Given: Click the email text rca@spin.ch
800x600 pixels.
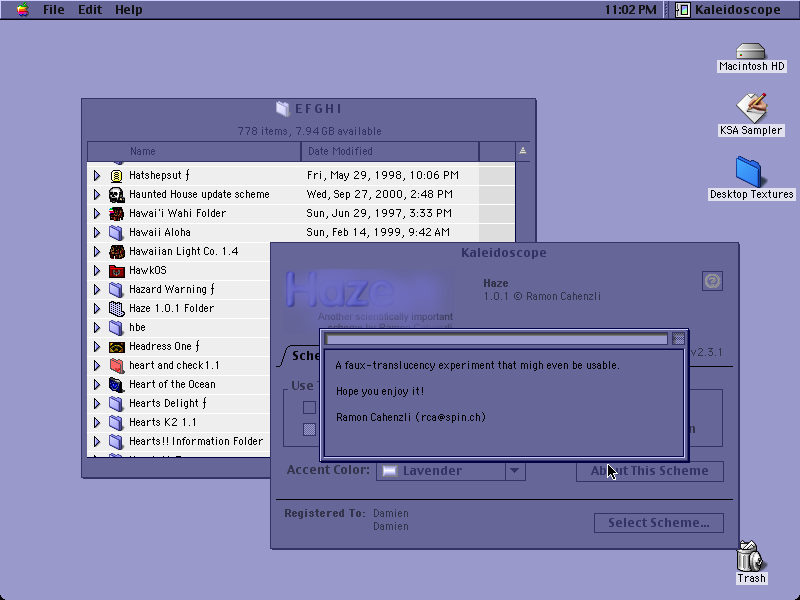Looking at the screenshot, I should pos(451,417).
